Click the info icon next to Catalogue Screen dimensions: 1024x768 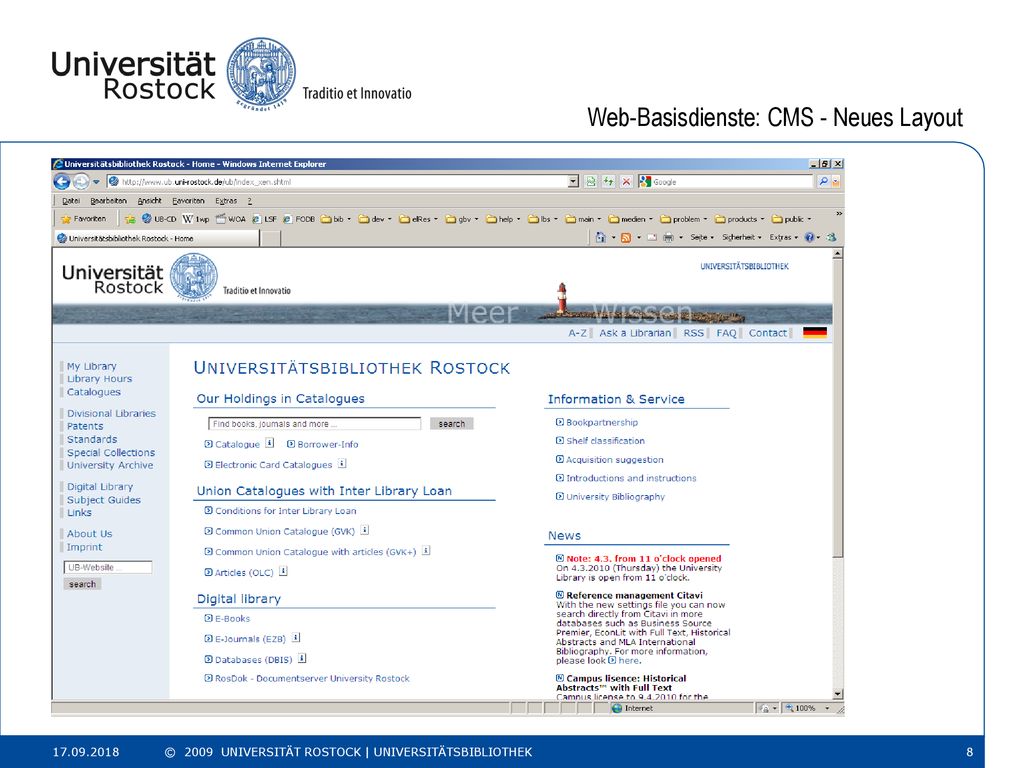pos(269,443)
